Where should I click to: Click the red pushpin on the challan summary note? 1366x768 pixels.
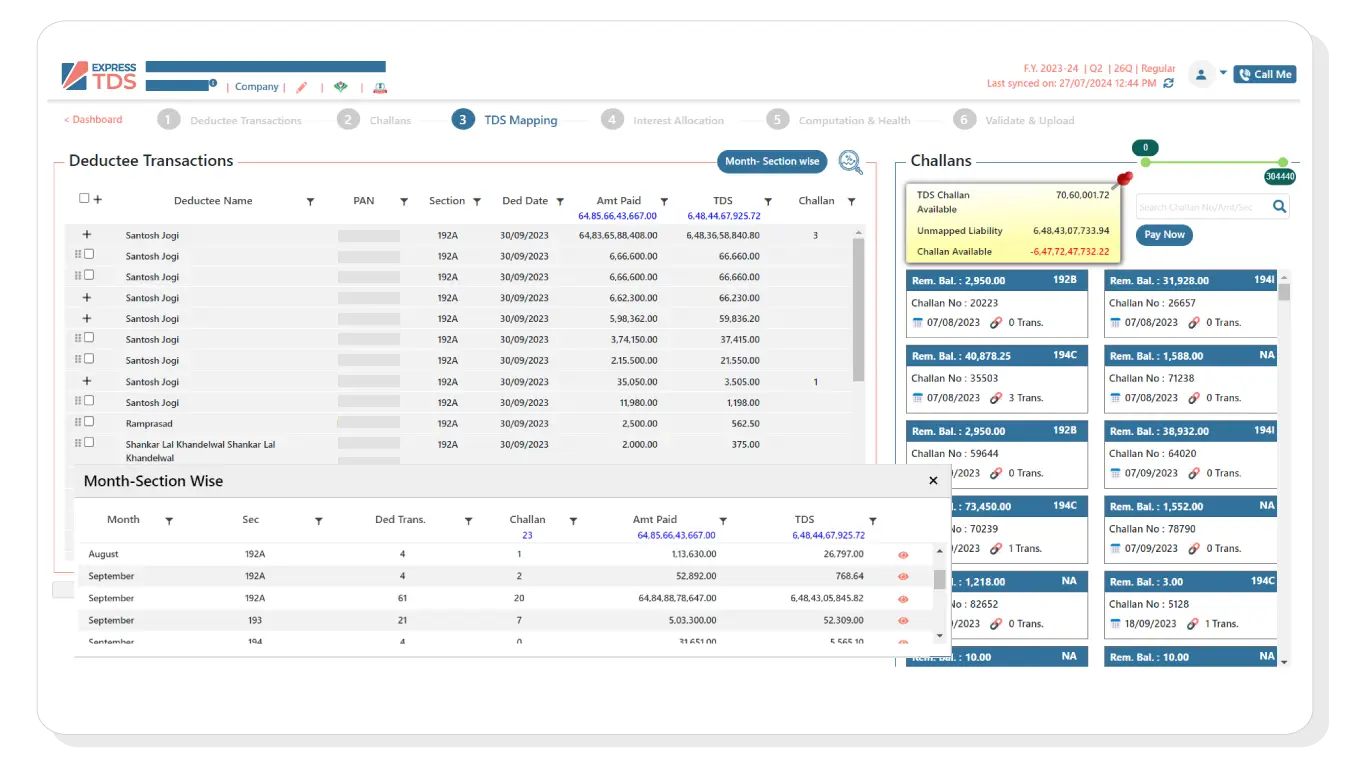(1123, 180)
